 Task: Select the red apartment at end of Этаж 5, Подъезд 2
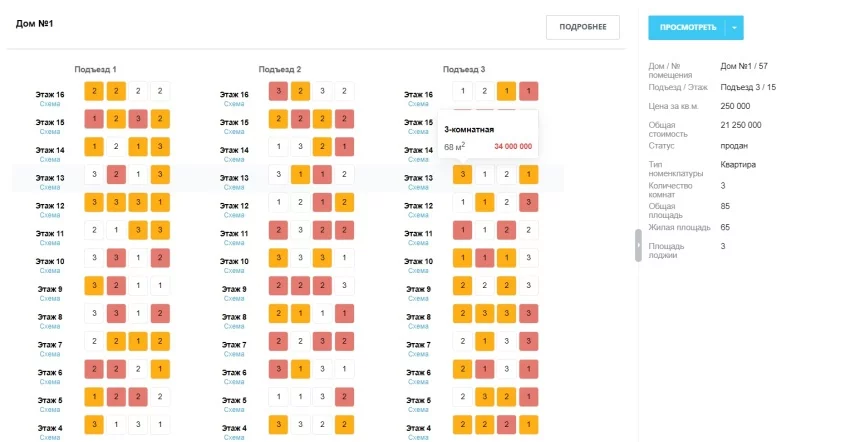344,397
